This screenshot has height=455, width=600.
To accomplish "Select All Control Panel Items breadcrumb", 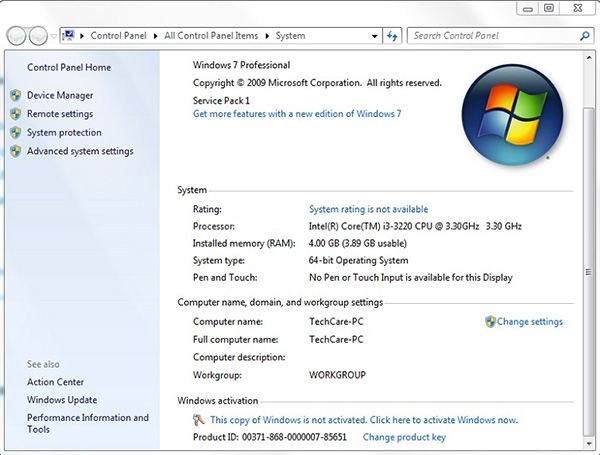I will pyautogui.click(x=210, y=36).
